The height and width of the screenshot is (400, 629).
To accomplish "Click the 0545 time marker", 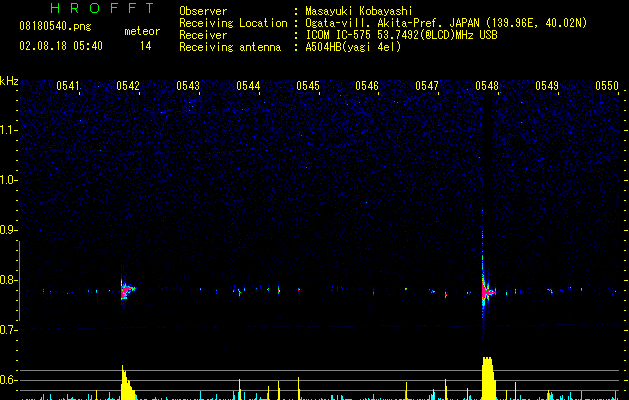I will coord(308,86).
